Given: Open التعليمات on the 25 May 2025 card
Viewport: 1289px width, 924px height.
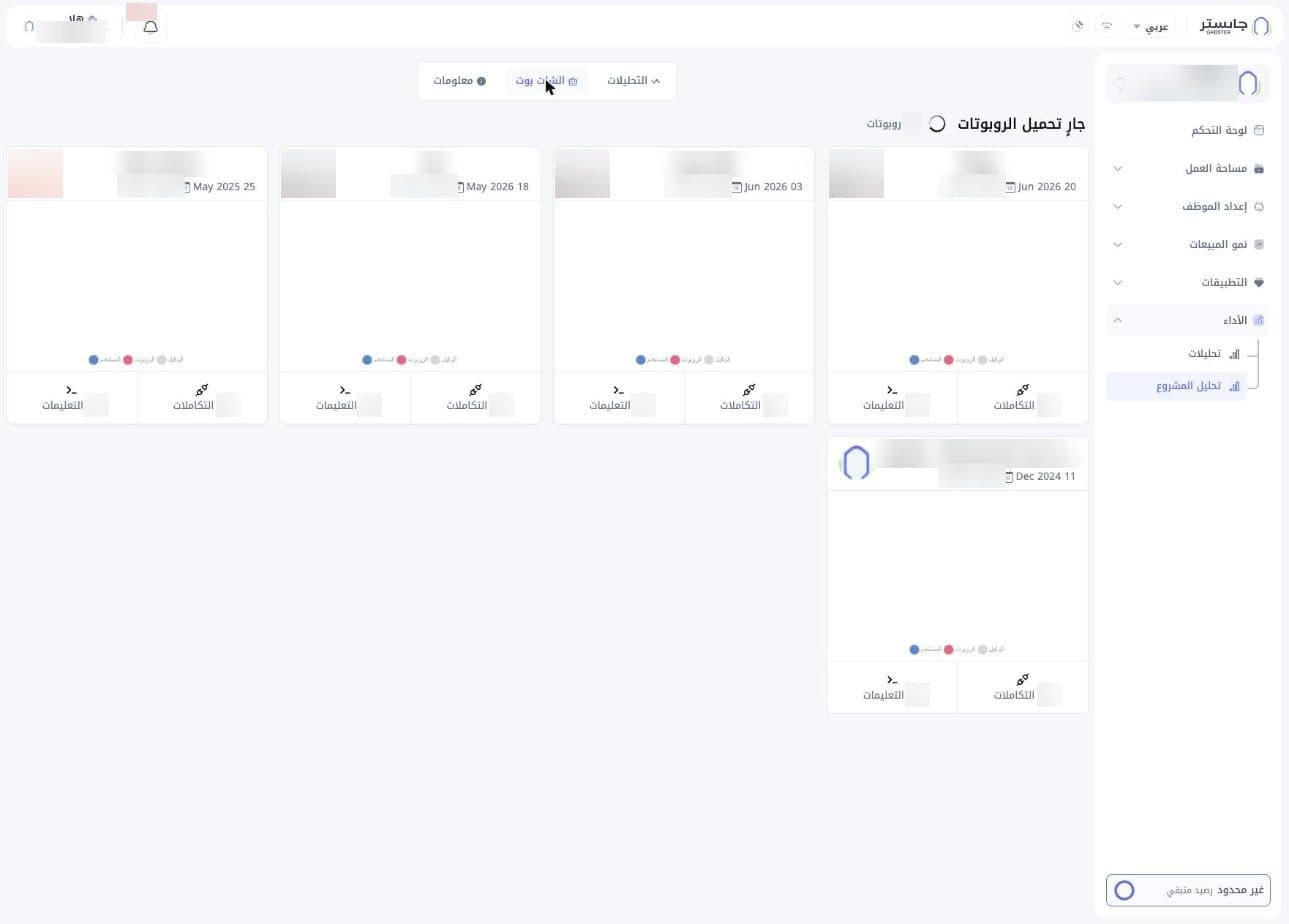Looking at the screenshot, I should click(x=72, y=398).
